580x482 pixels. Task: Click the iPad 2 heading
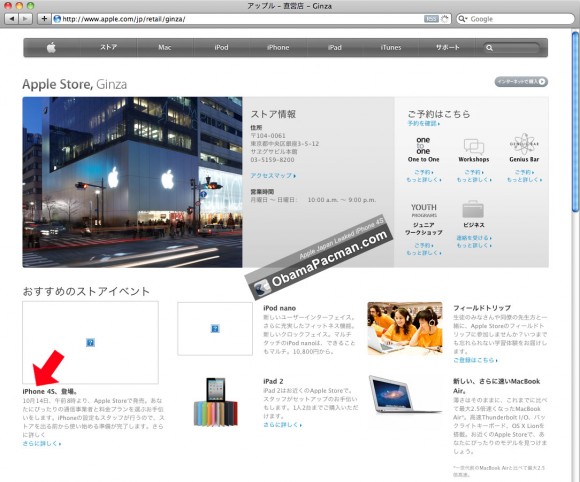point(273,381)
